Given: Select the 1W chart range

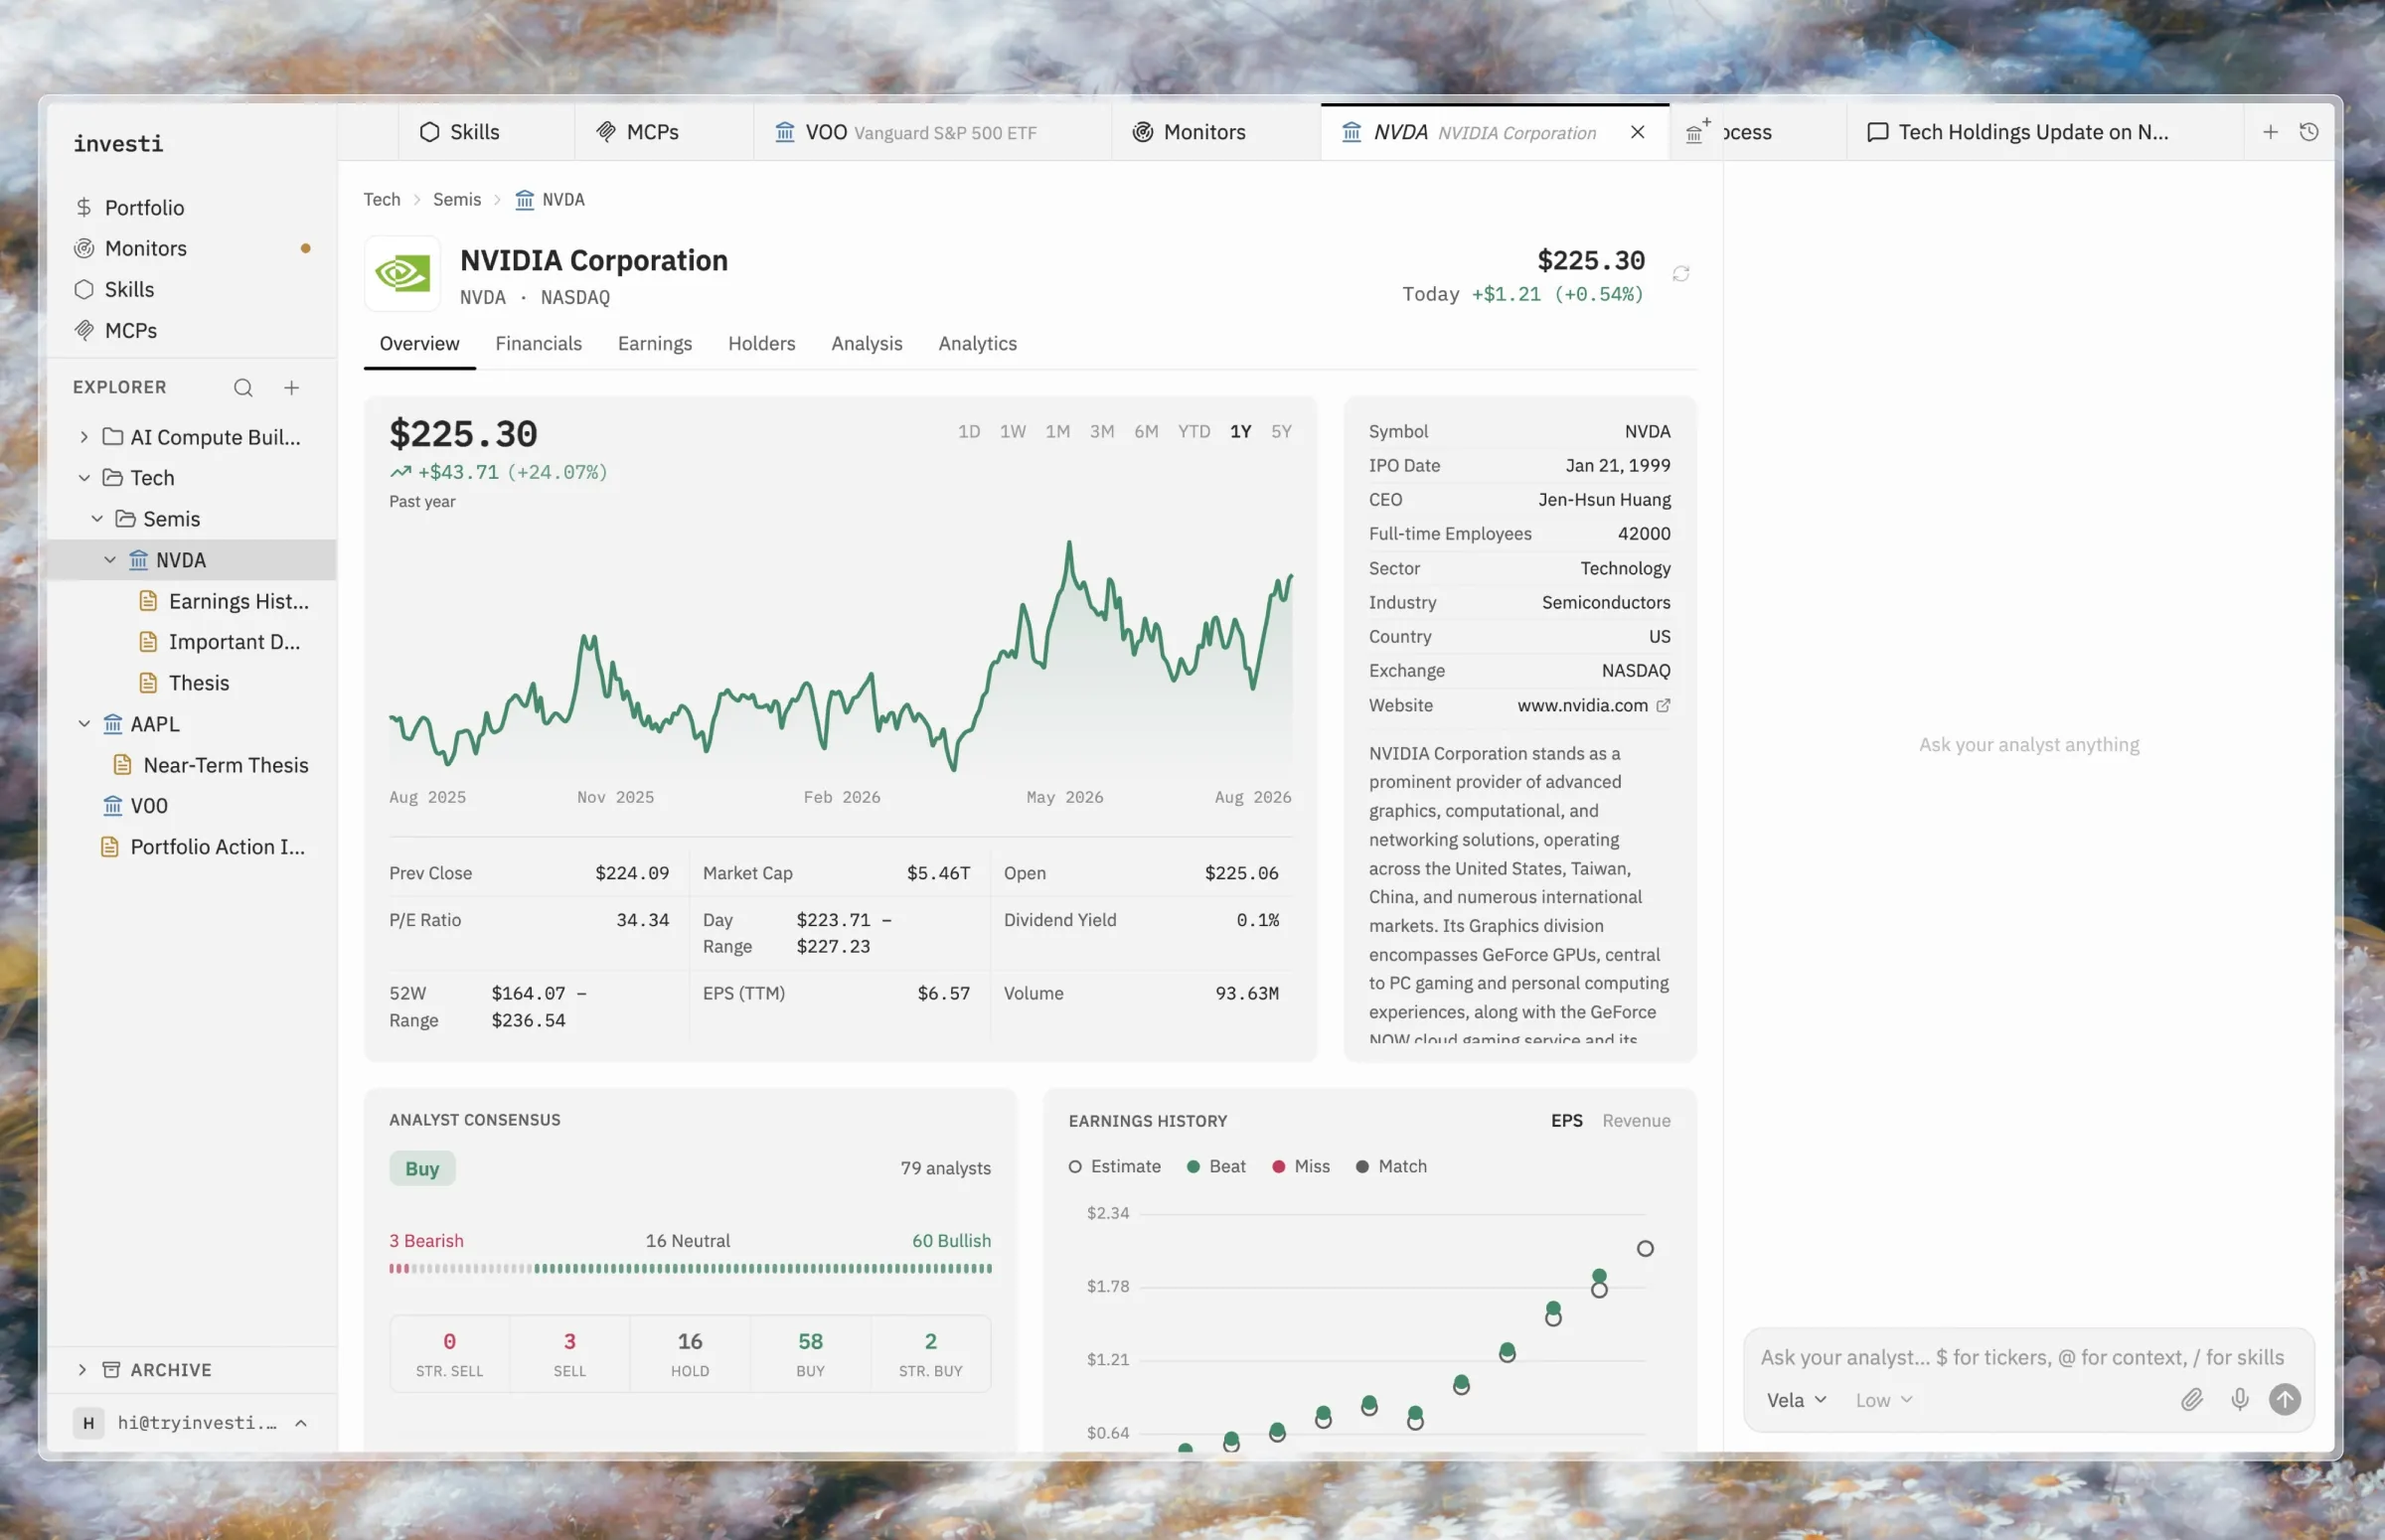Looking at the screenshot, I should 1012,431.
